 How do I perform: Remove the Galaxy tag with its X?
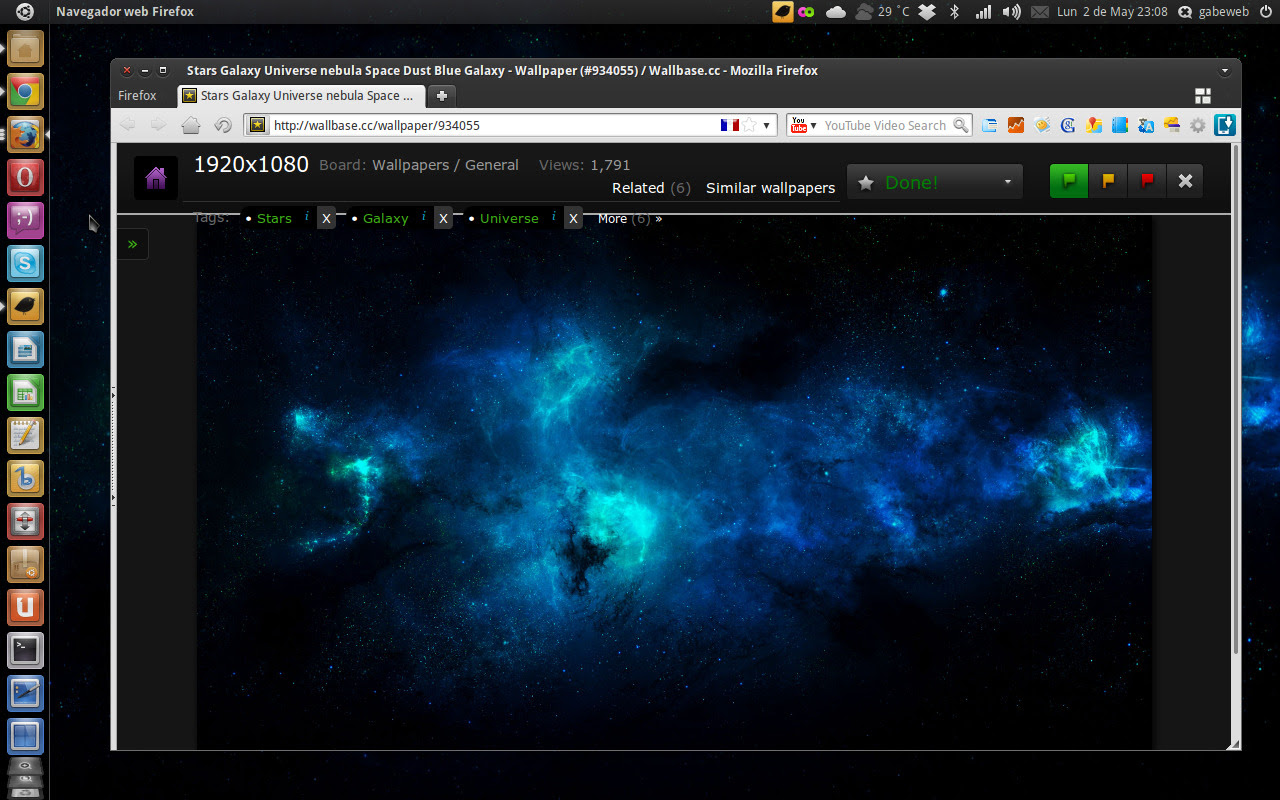[443, 218]
